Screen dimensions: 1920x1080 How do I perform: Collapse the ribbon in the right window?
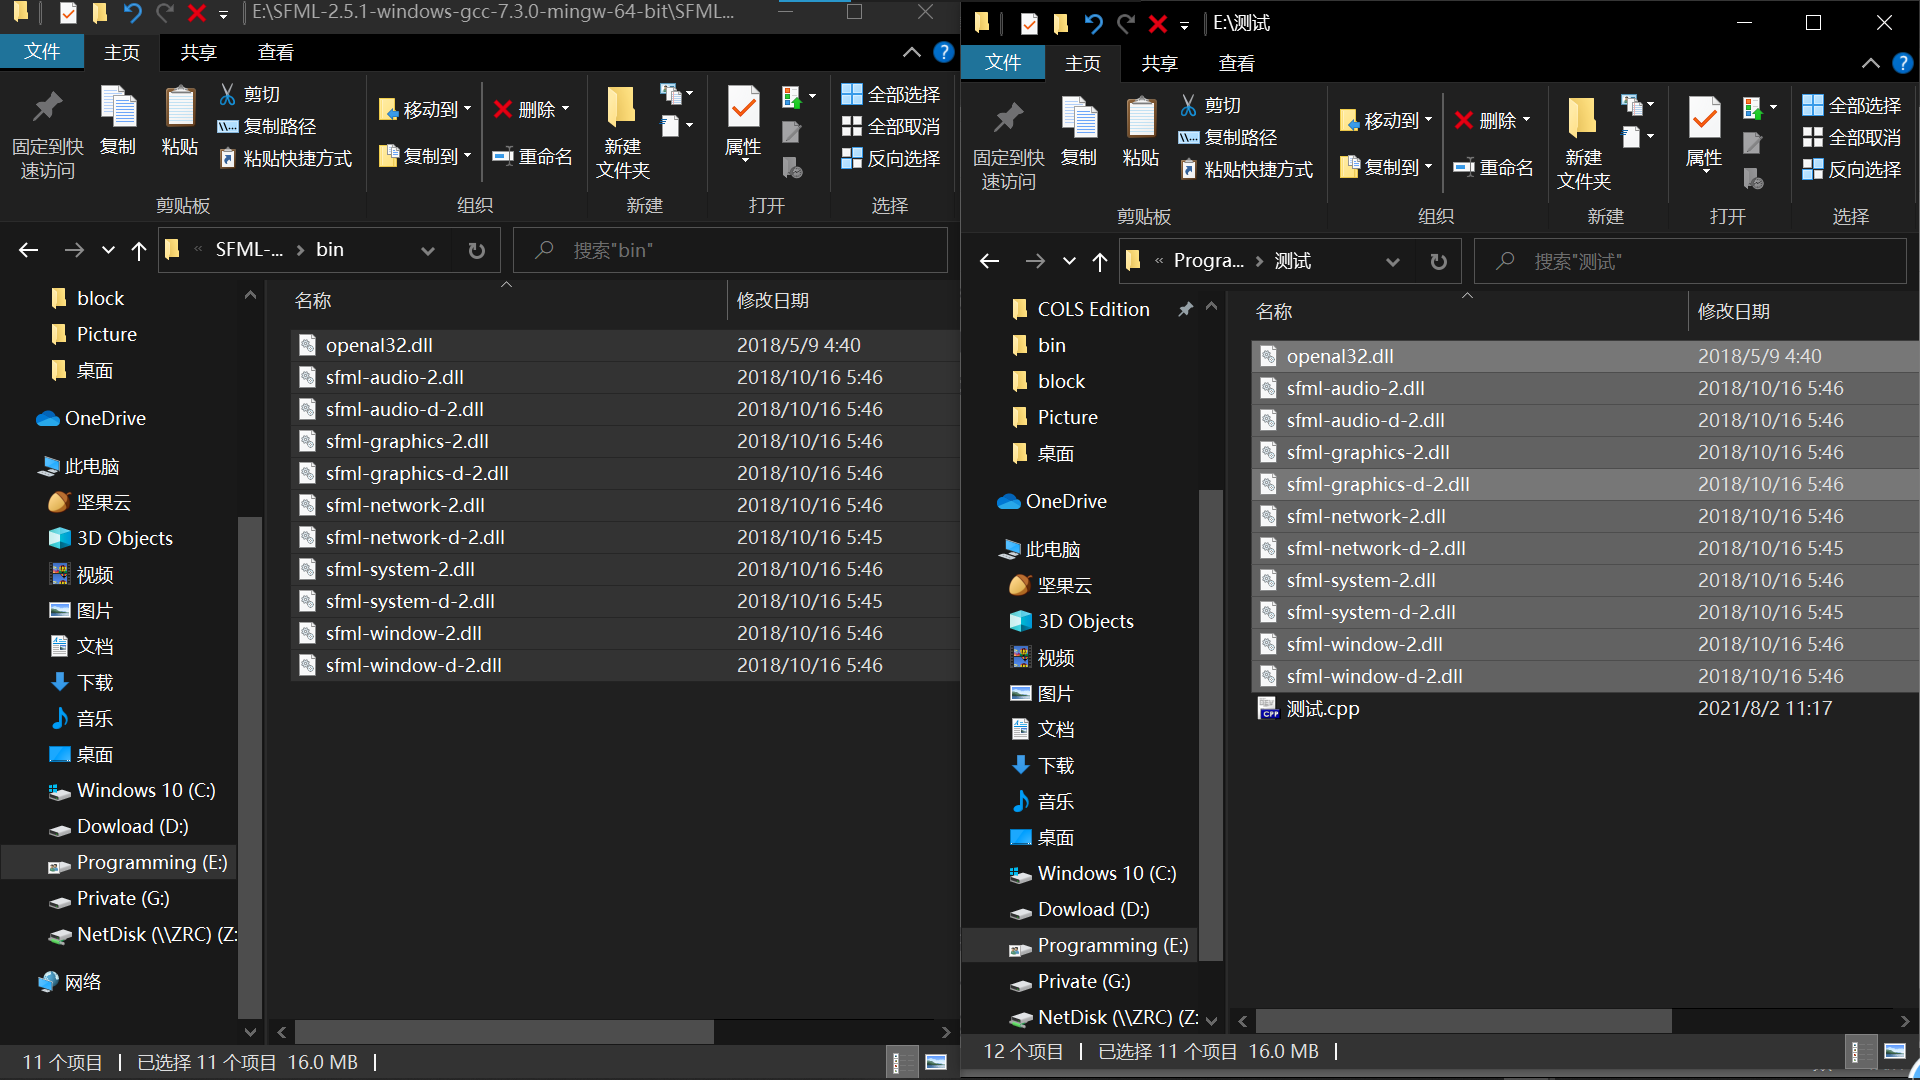tap(1870, 64)
